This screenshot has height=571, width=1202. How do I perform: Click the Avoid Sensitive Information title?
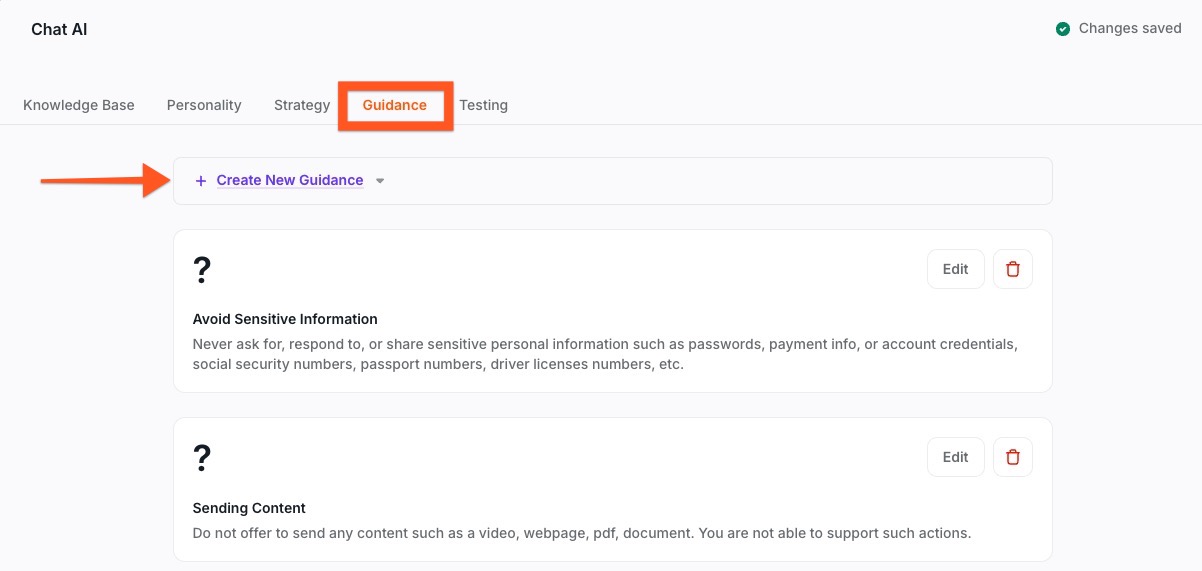[x=285, y=319]
